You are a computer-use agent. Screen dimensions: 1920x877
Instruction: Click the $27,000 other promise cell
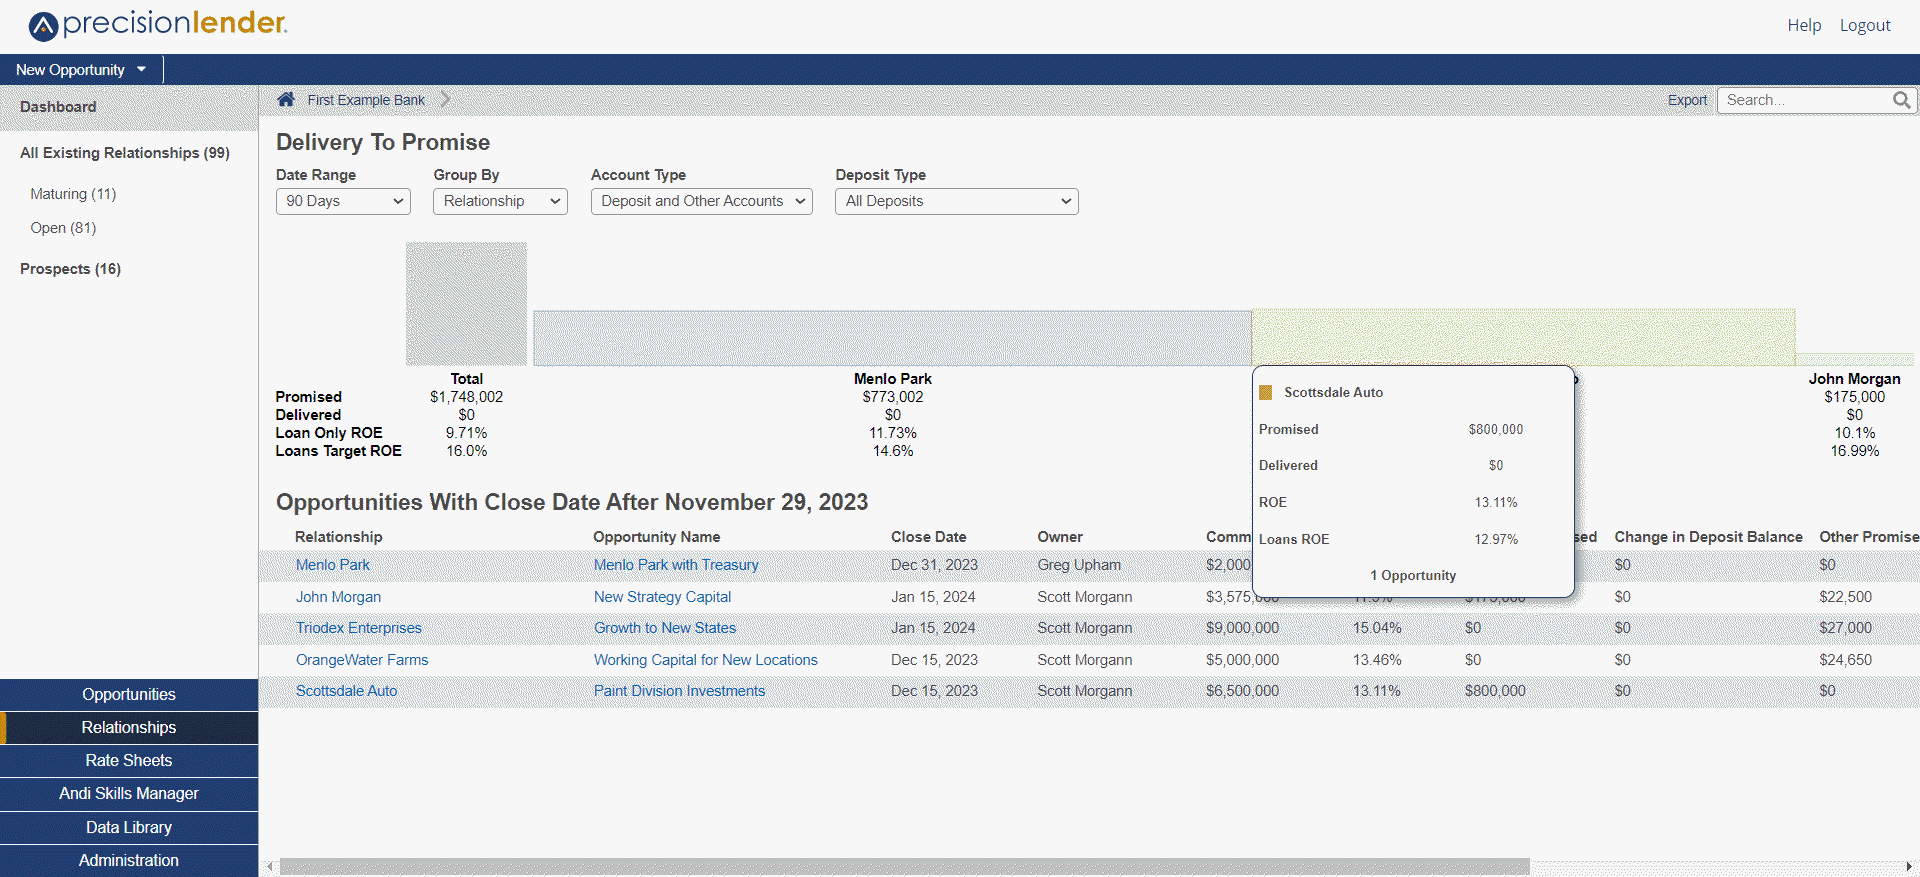coord(1845,628)
